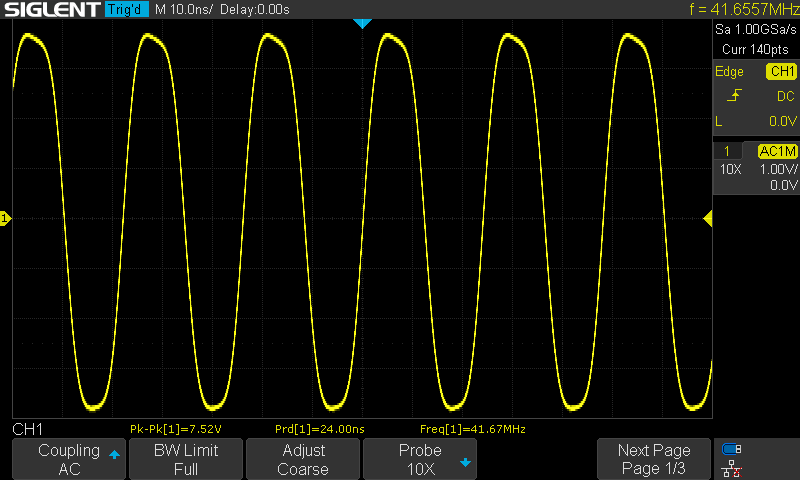Click the blue arrow on Coupling button

[114, 454]
